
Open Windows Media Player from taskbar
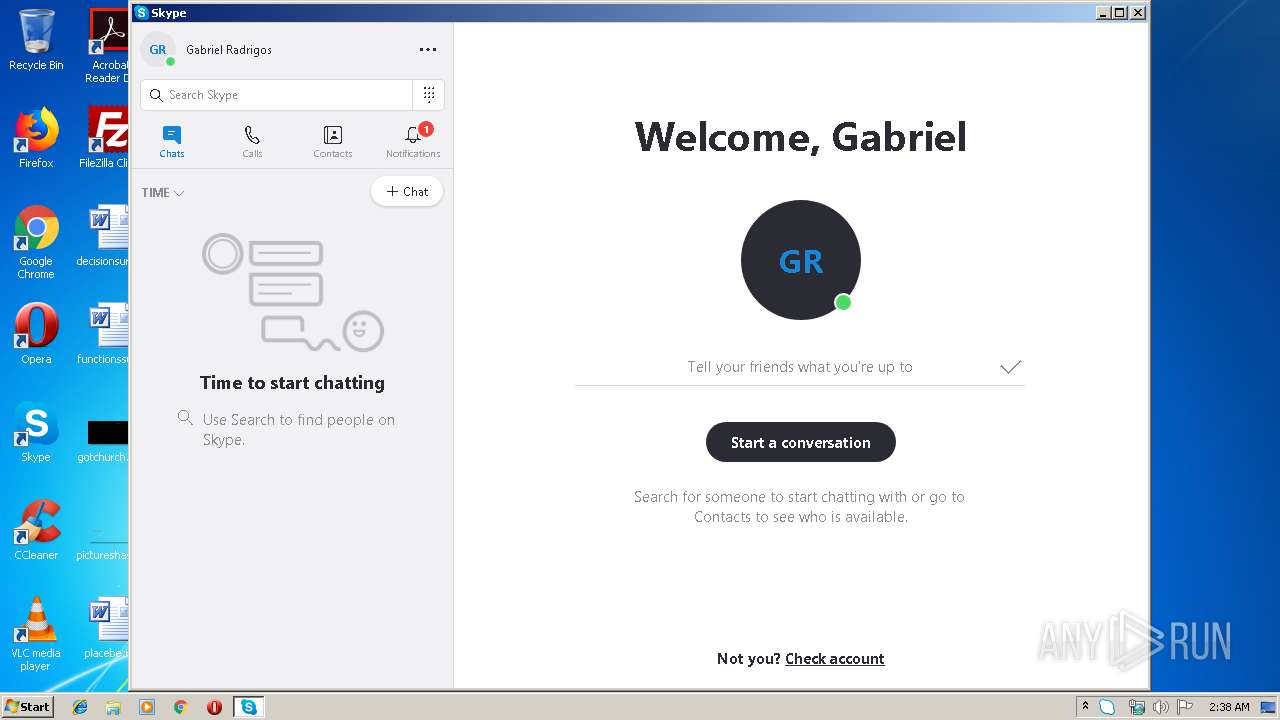pos(147,707)
